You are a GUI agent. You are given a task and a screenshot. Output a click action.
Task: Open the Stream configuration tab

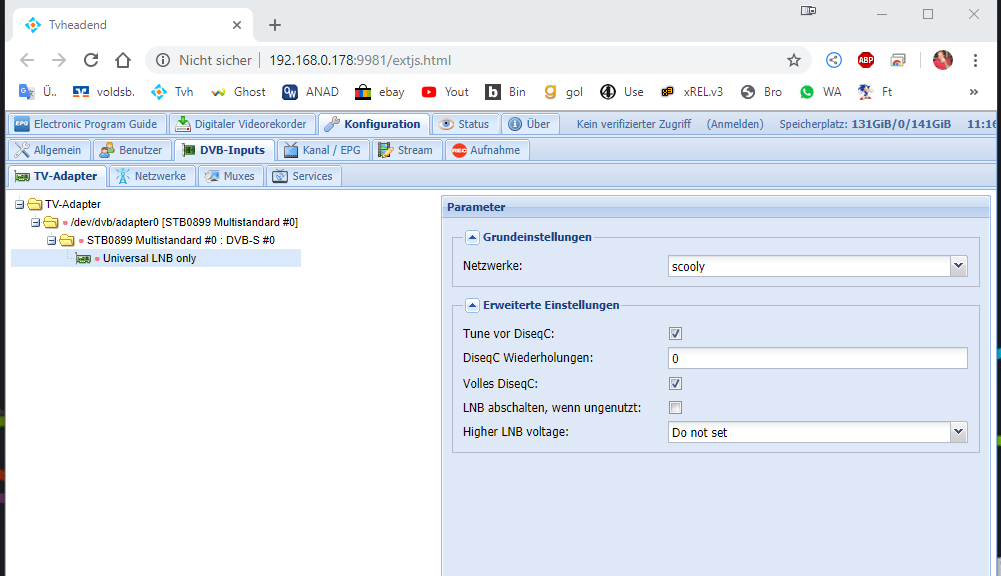[x=406, y=150]
